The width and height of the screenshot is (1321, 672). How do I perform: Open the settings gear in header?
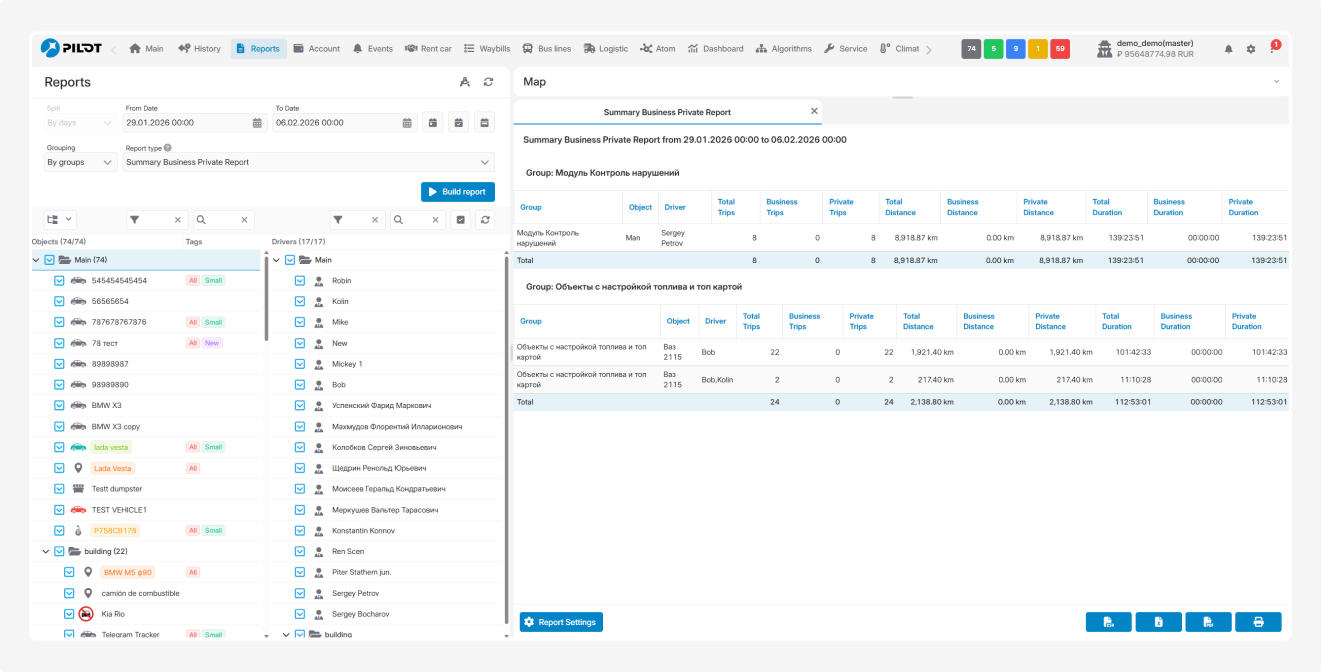[x=1250, y=49]
